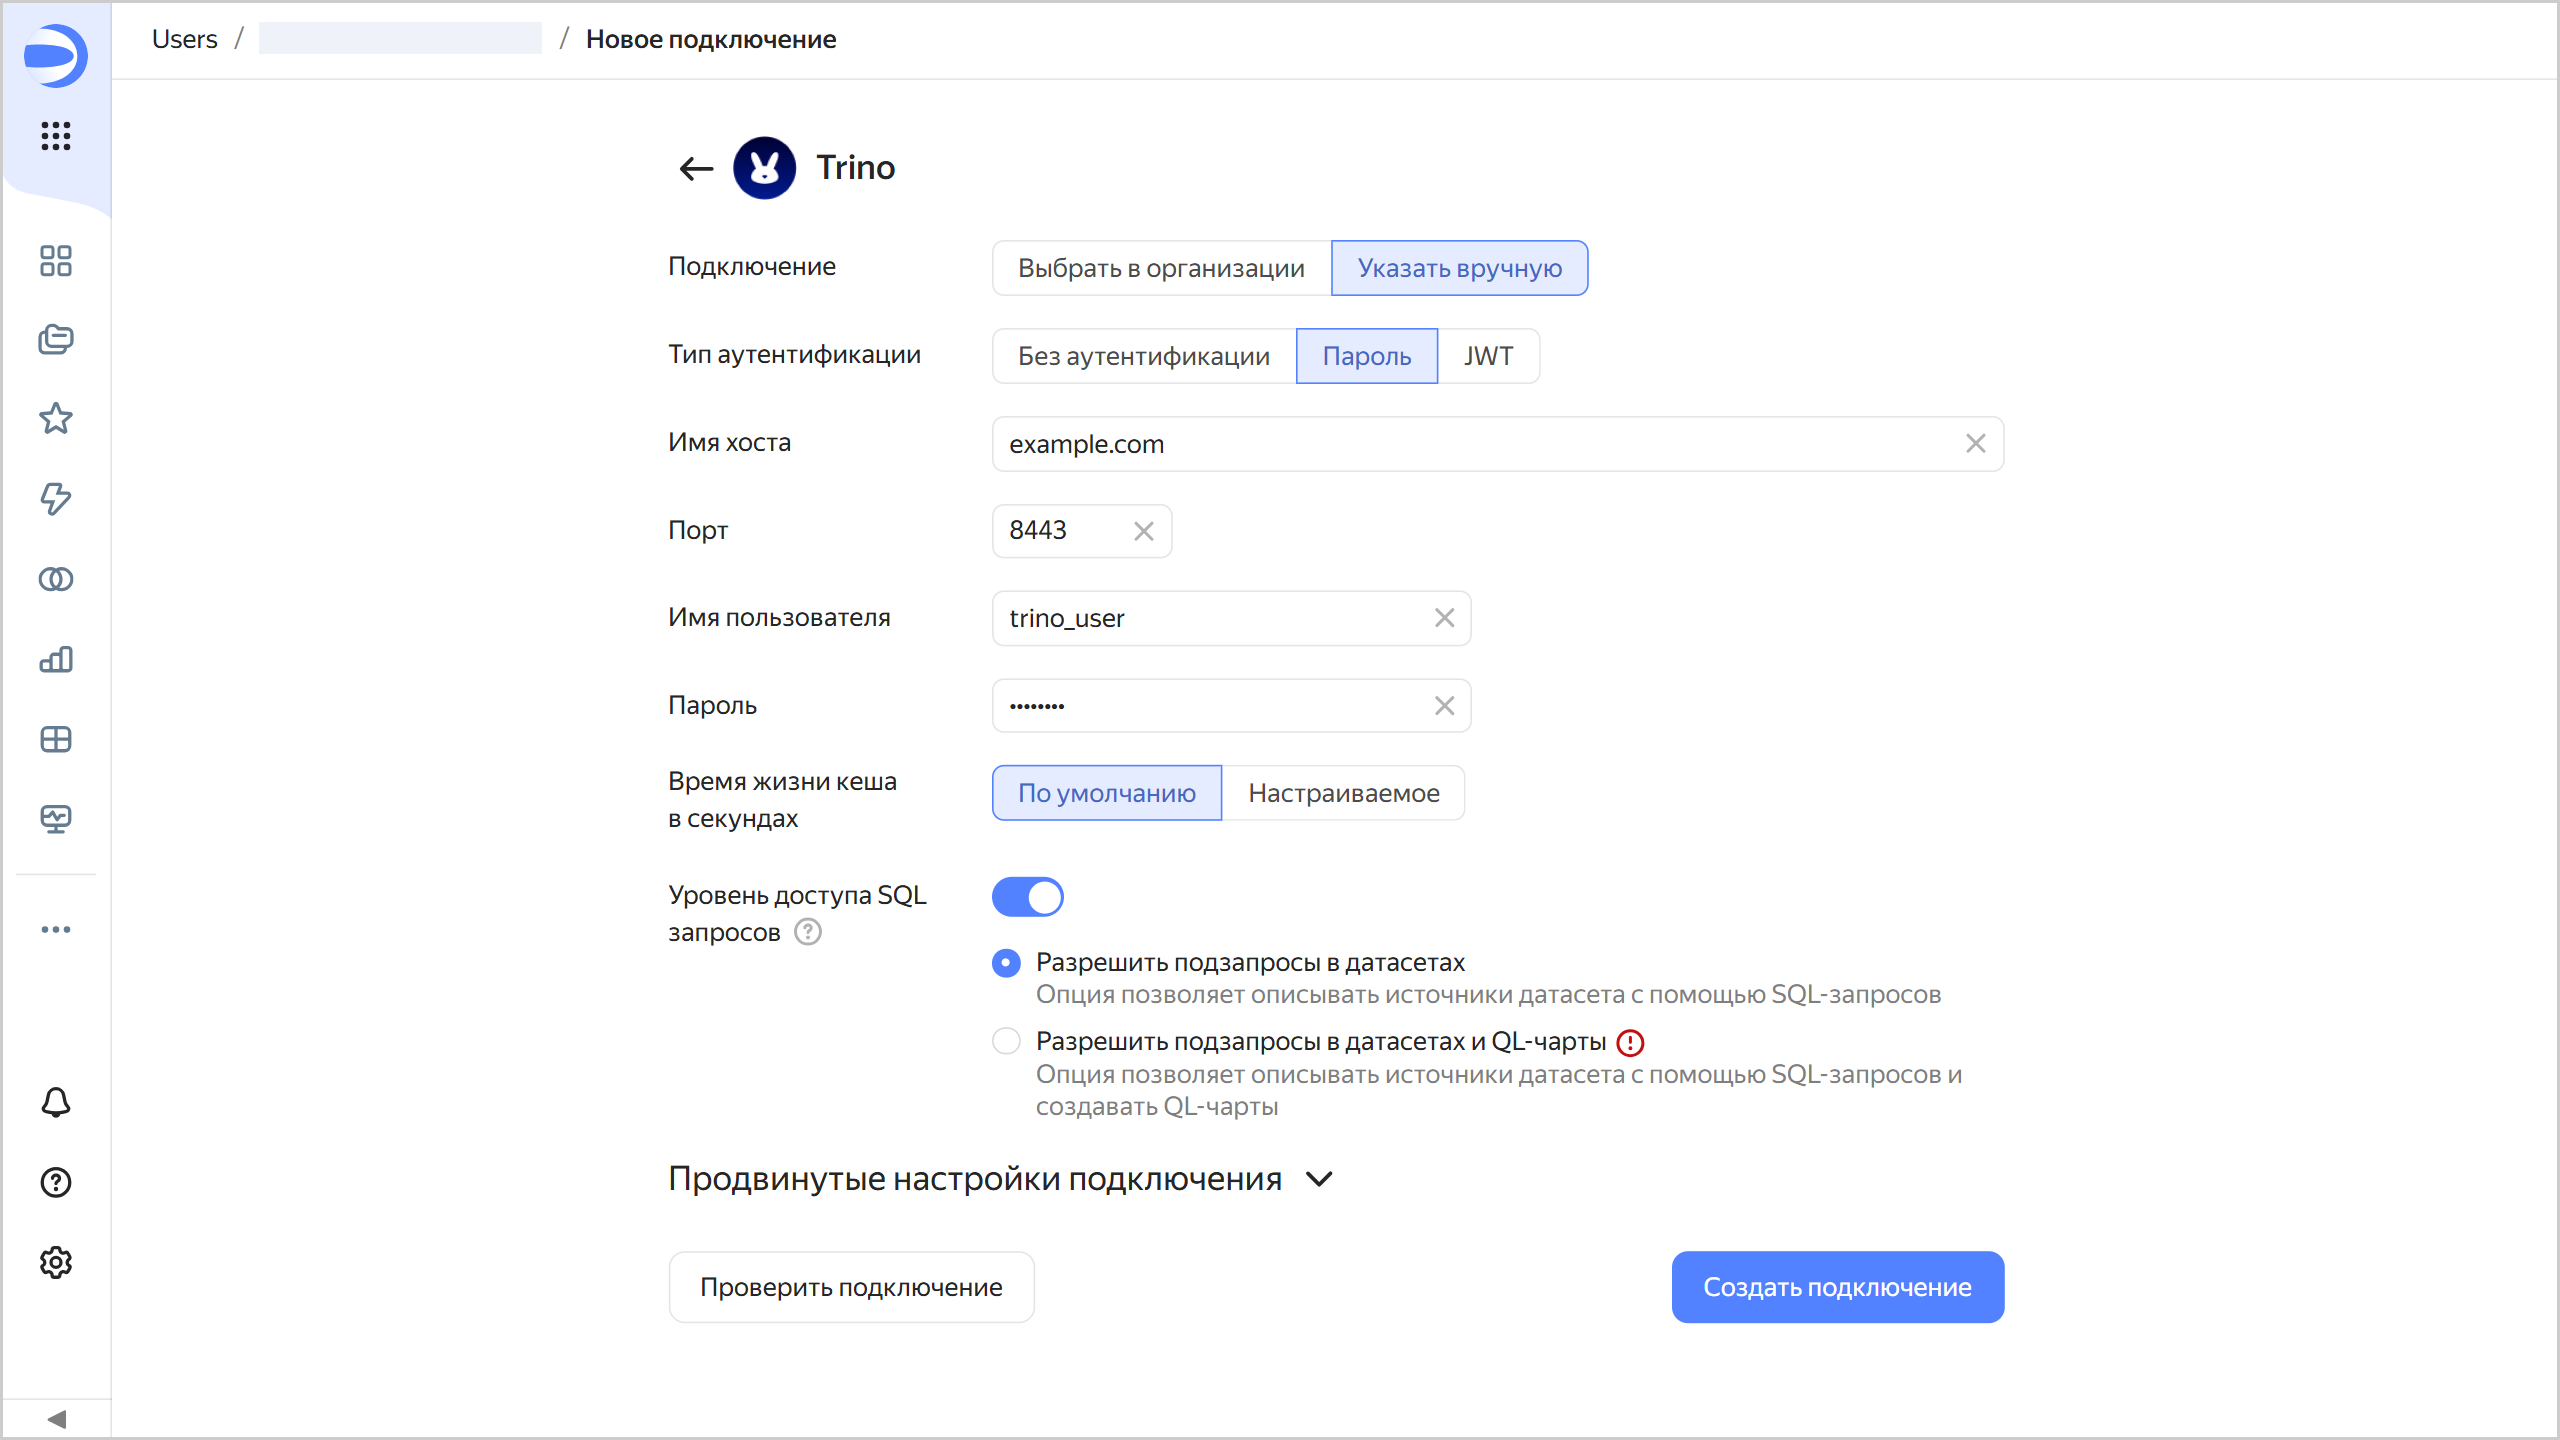Open the lightning bolt connections icon
The width and height of the screenshot is (2560, 1440).
(x=56, y=499)
